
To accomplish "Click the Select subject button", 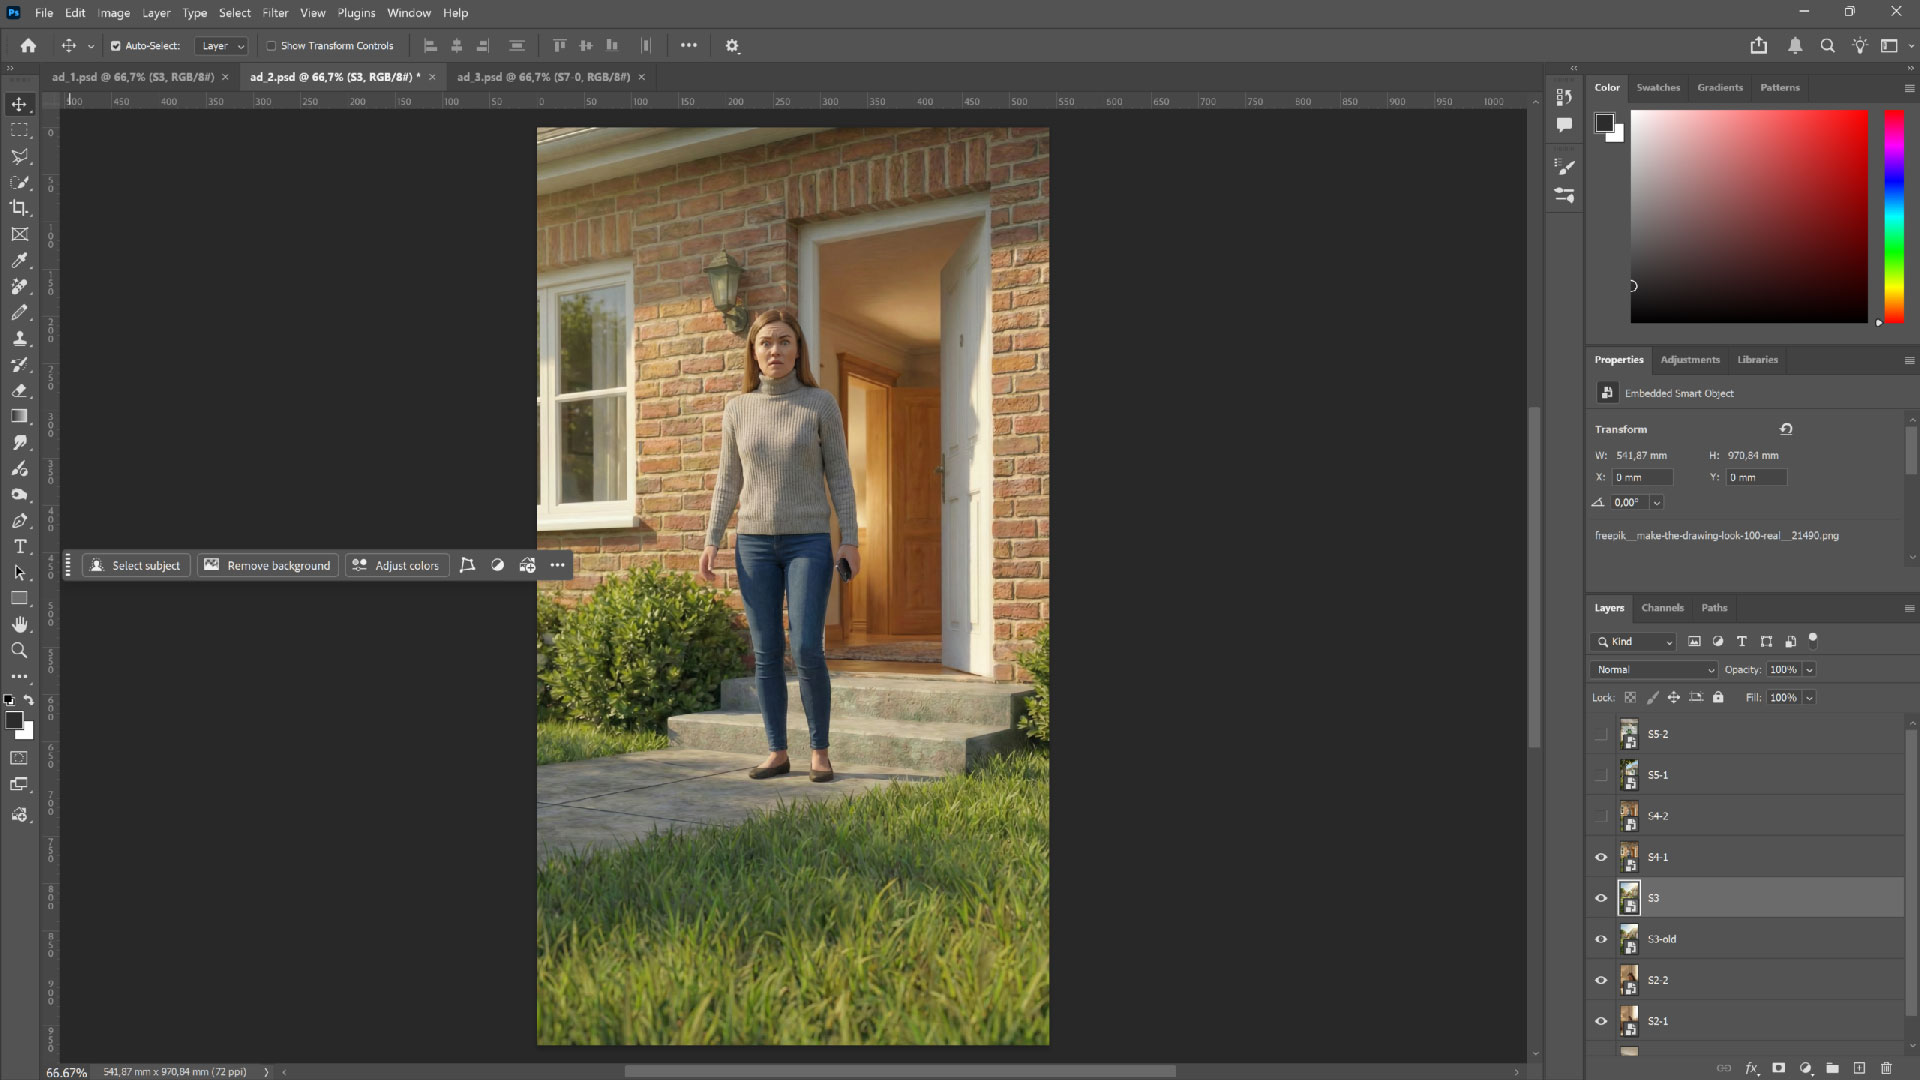I will pyautogui.click(x=136, y=565).
